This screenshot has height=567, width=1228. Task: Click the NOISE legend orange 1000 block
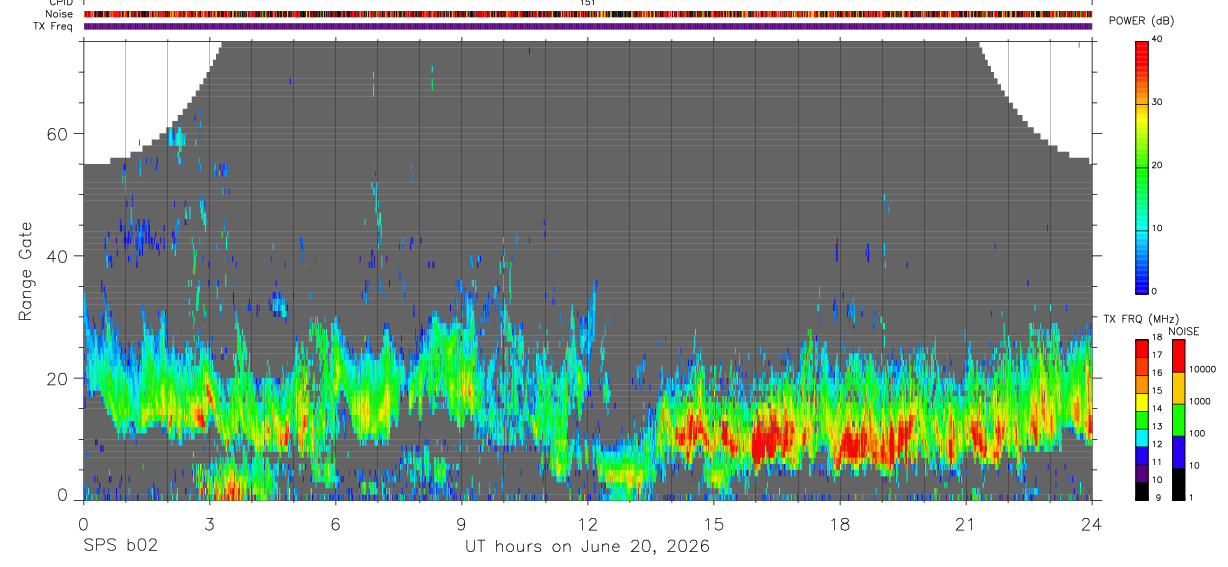[1178, 388]
